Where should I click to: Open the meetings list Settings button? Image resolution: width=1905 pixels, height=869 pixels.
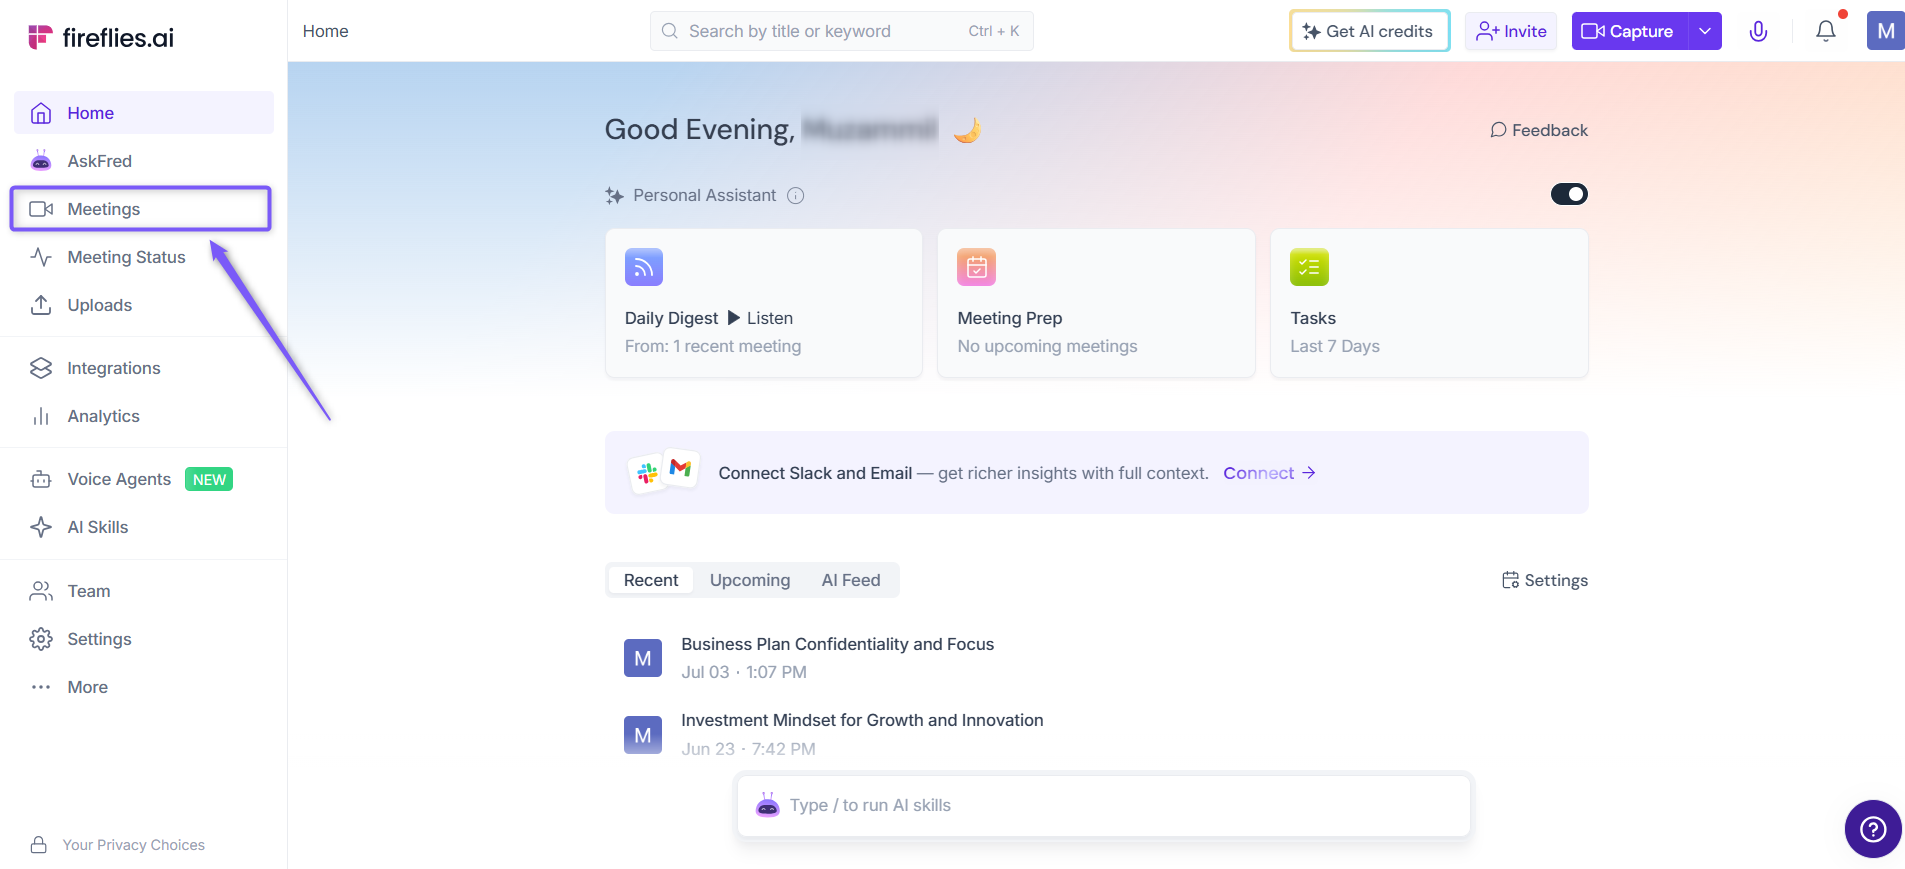(x=1545, y=580)
